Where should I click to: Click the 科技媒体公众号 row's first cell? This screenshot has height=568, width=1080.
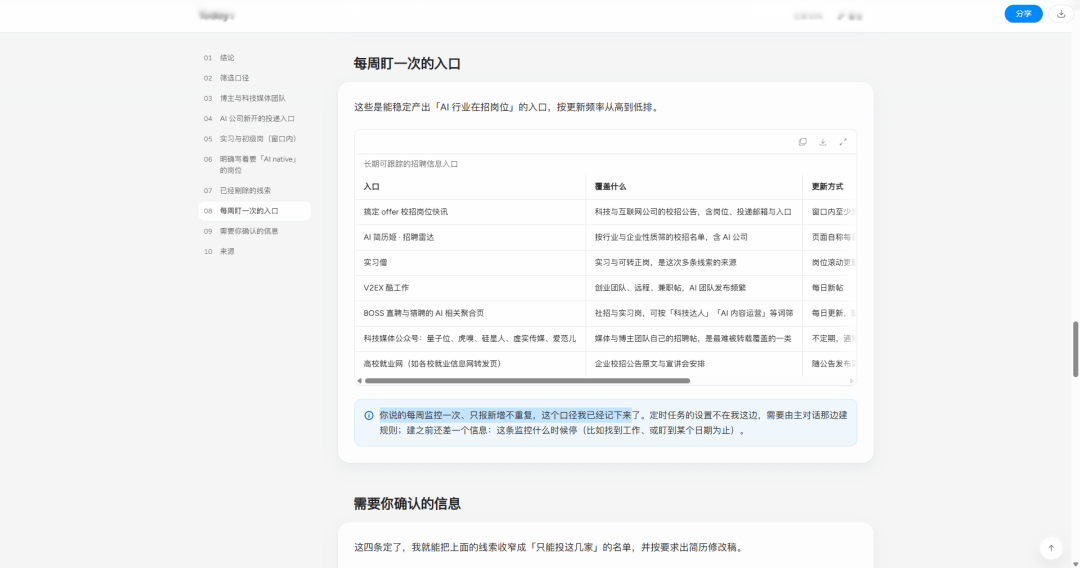470,339
